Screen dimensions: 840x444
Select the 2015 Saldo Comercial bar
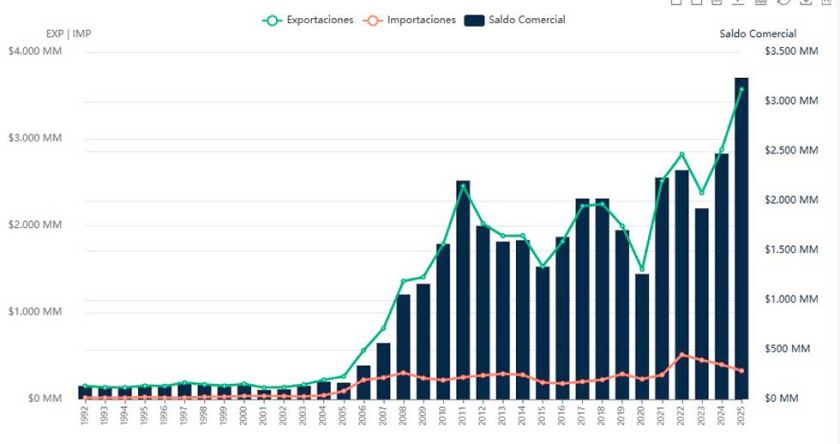coord(543,333)
